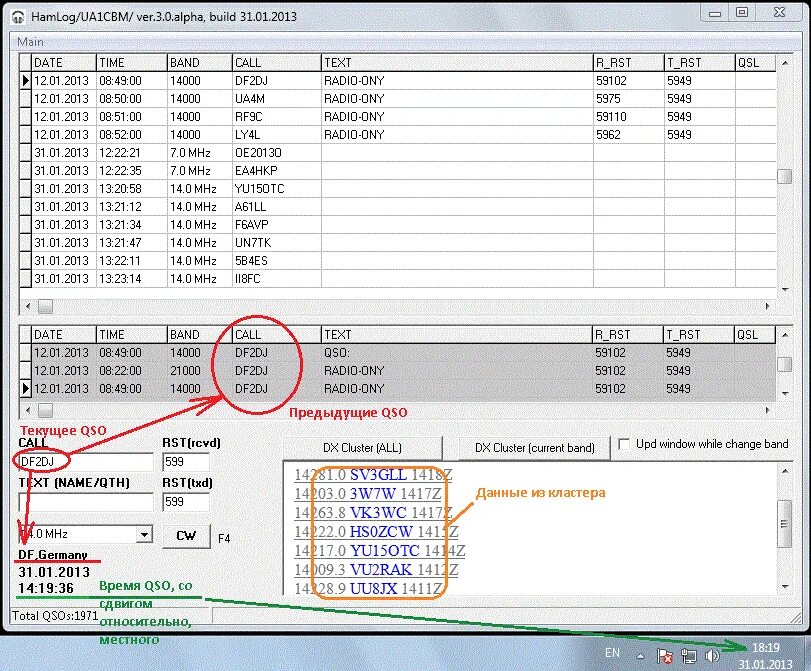Enable Upd window while change band checkbox
811x671 pixels.
(x=624, y=444)
